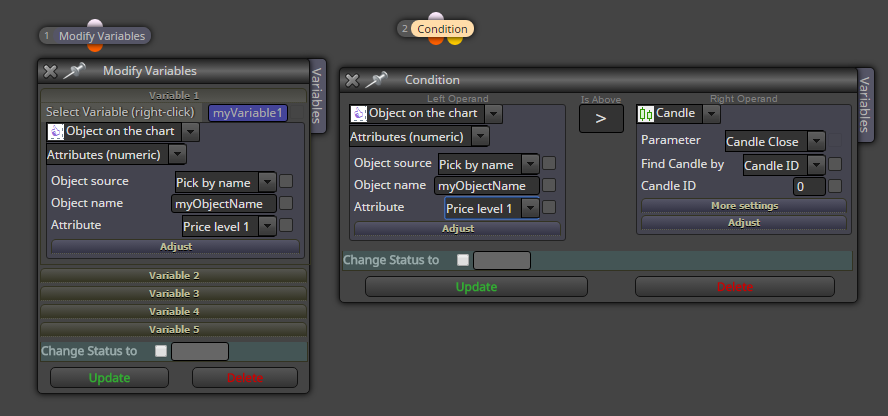888x416 pixels.
Task: Click the yellow output dot under Condition node
Action: pyautogui.click(x=455, y=40)
